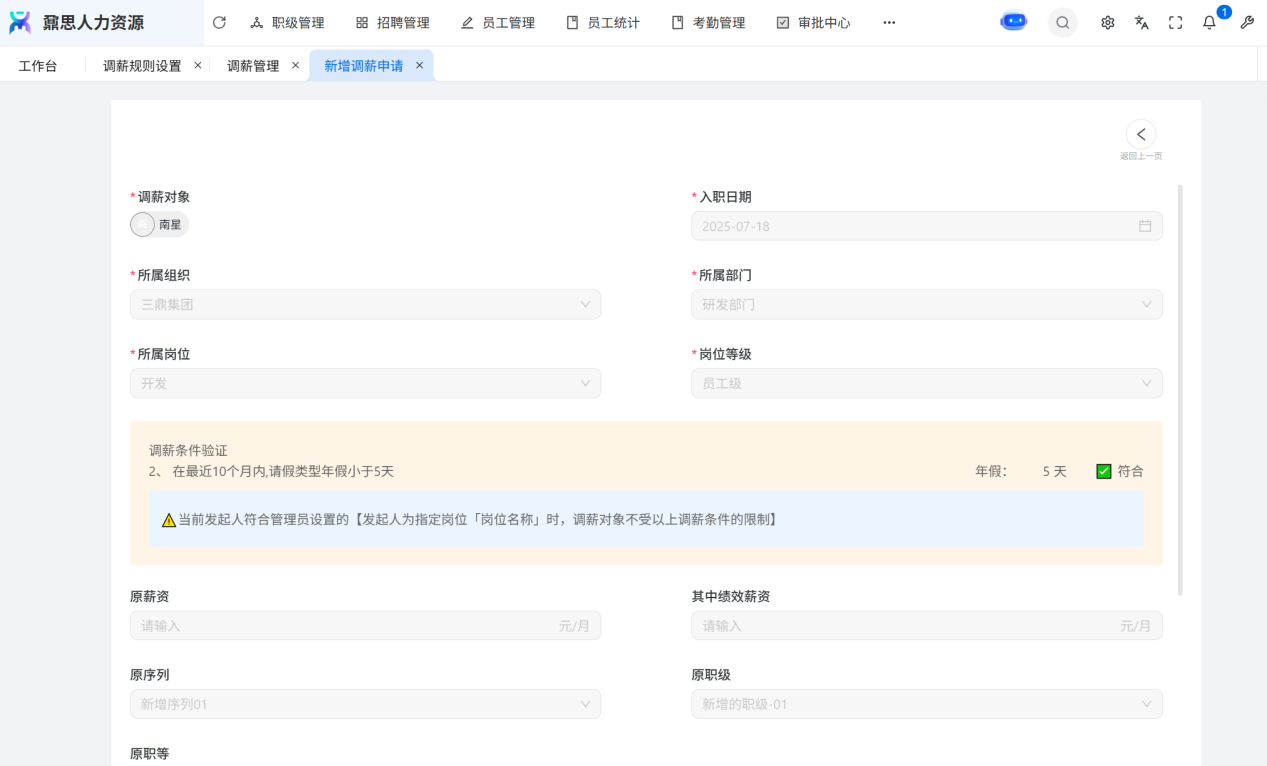1267x766 pixels.
Task: Switch to the 调薪规则设置 tab
Action: [x=142, y=66]
